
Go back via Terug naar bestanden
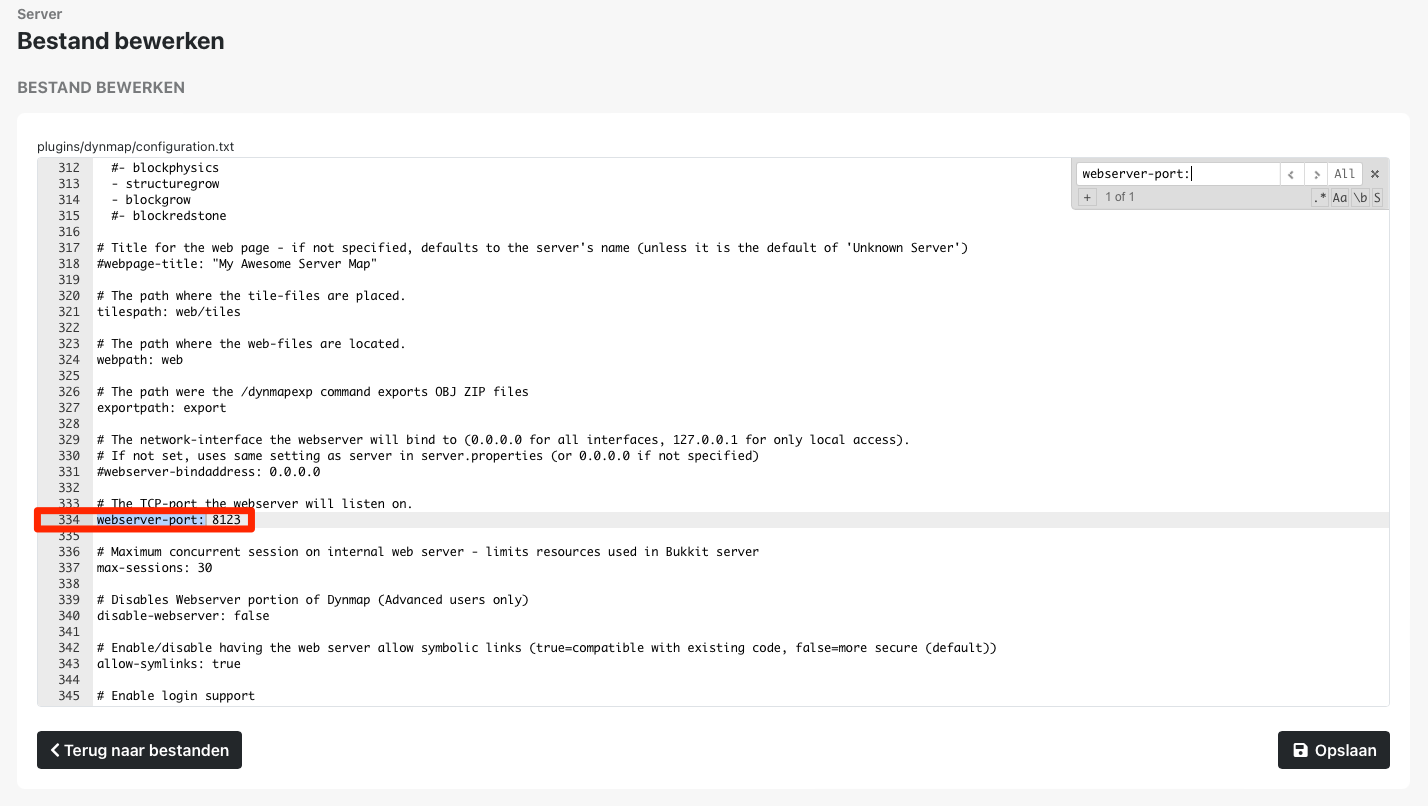pyautogui.click(x=139, y=750)
